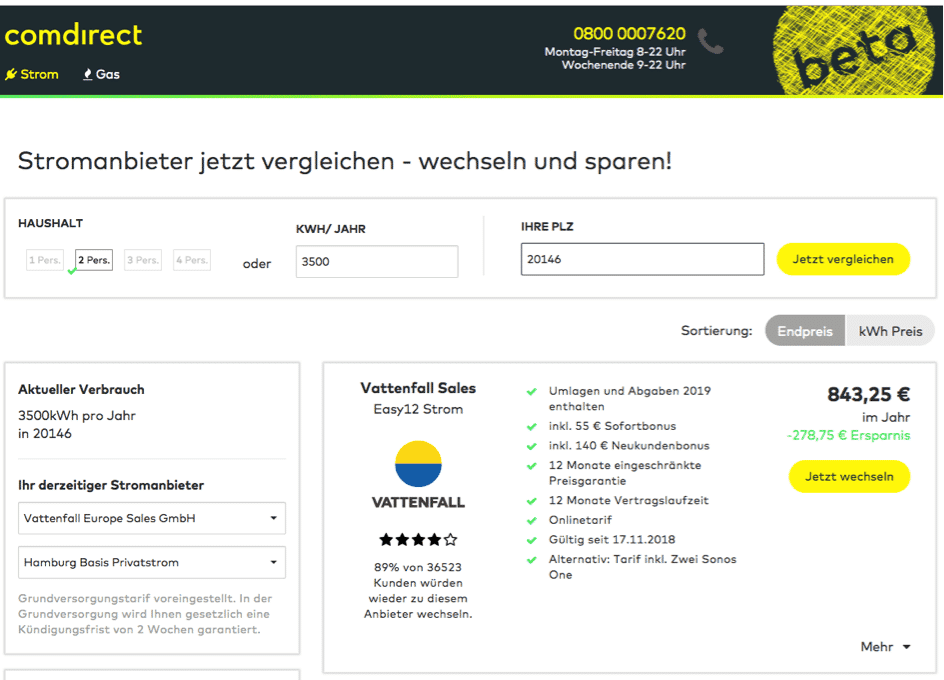Click the four-star rating of Vattenfall
The height and width of the screenshot is (680, 944).
click(x=418, y=540)
